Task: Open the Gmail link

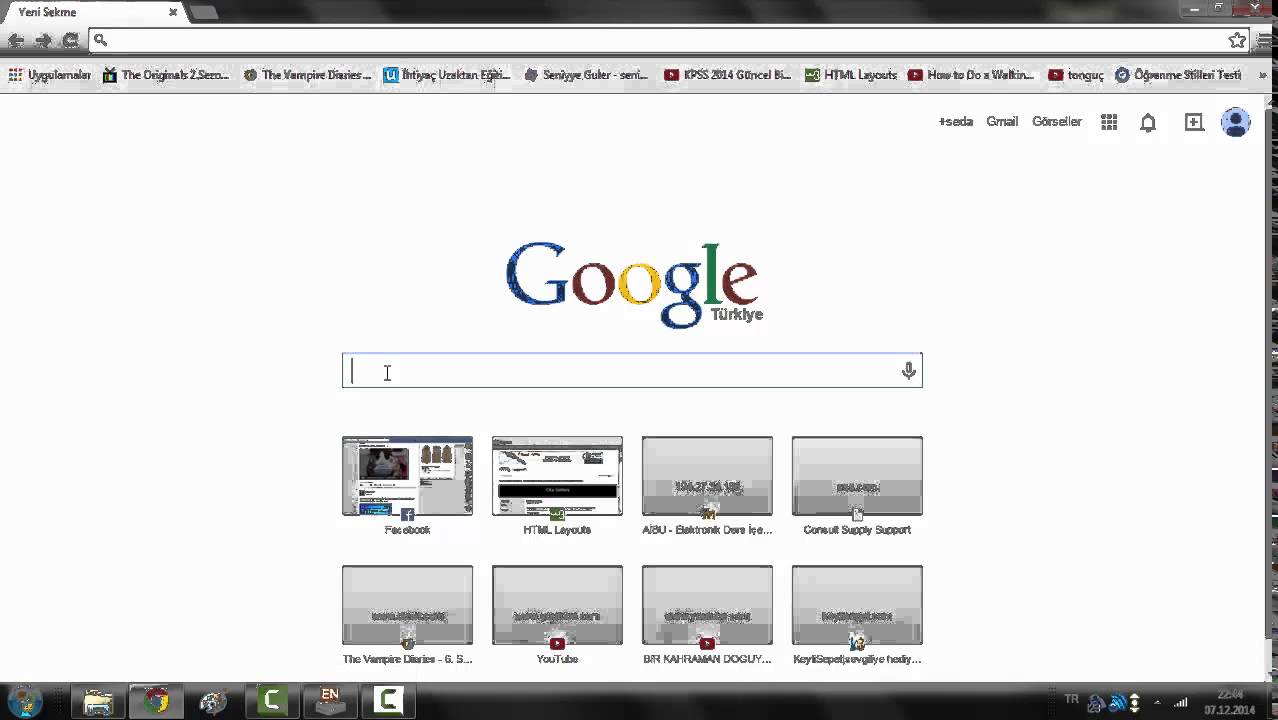Action: [x=1002, y=121]
